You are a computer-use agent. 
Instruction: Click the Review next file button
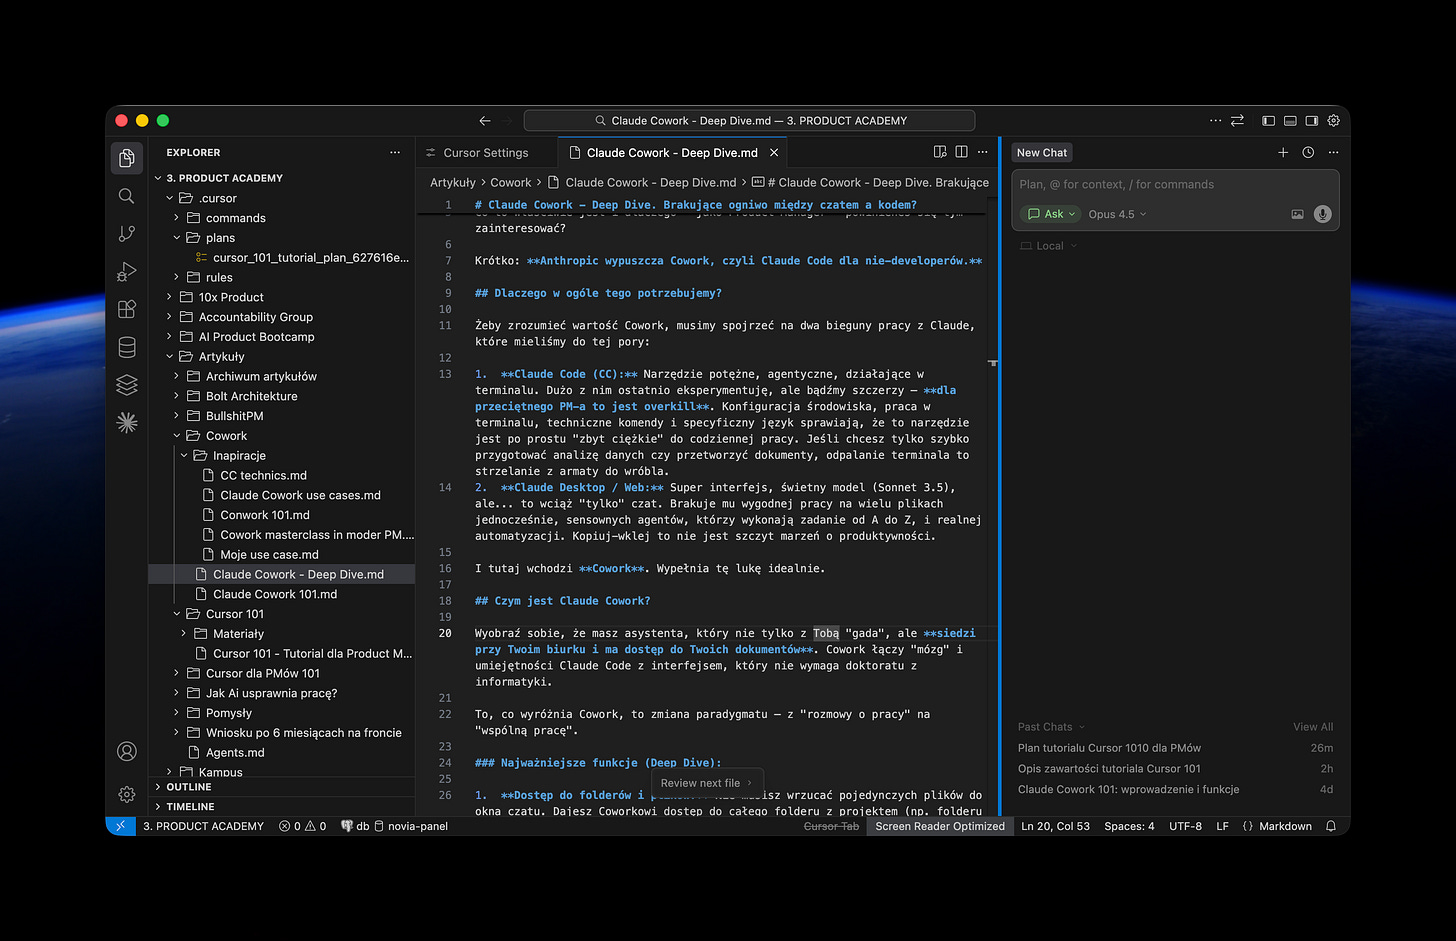pos(706,783)
